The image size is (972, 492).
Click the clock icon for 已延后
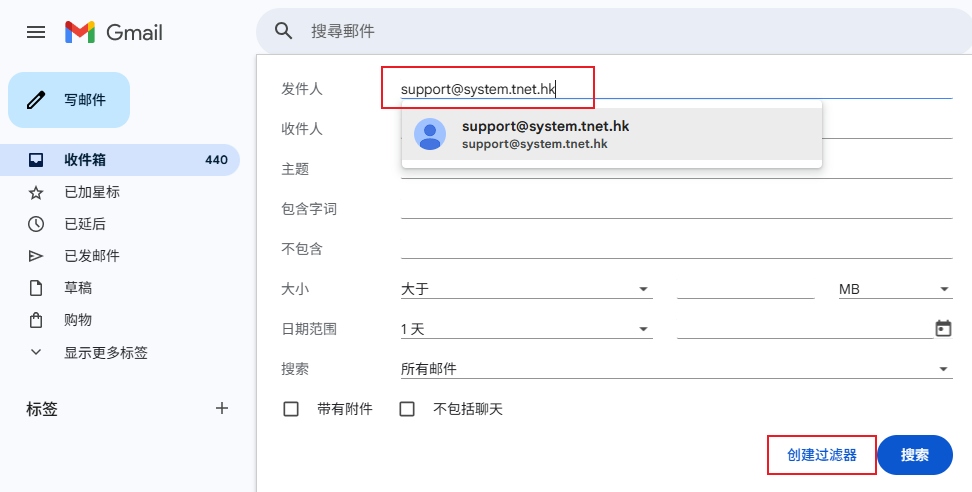click(36, 224)
